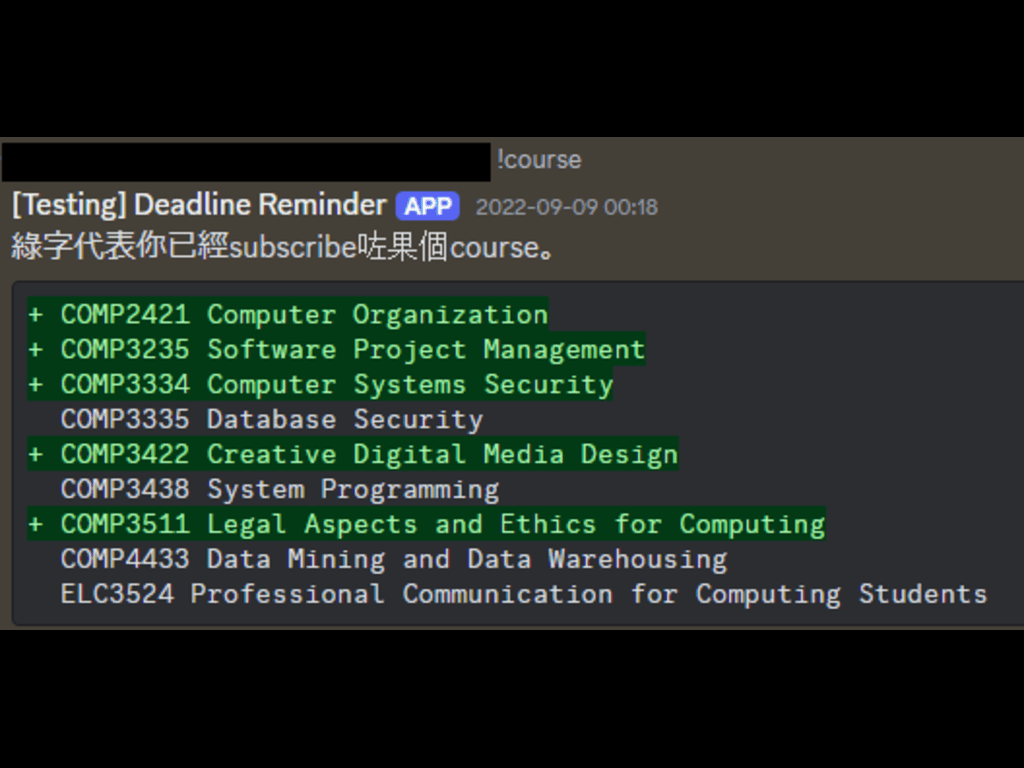This screenshot has height=768, width=1024.
Task: Click the Chinese subscribe explanation message text
Action: [x=282, y=247]
